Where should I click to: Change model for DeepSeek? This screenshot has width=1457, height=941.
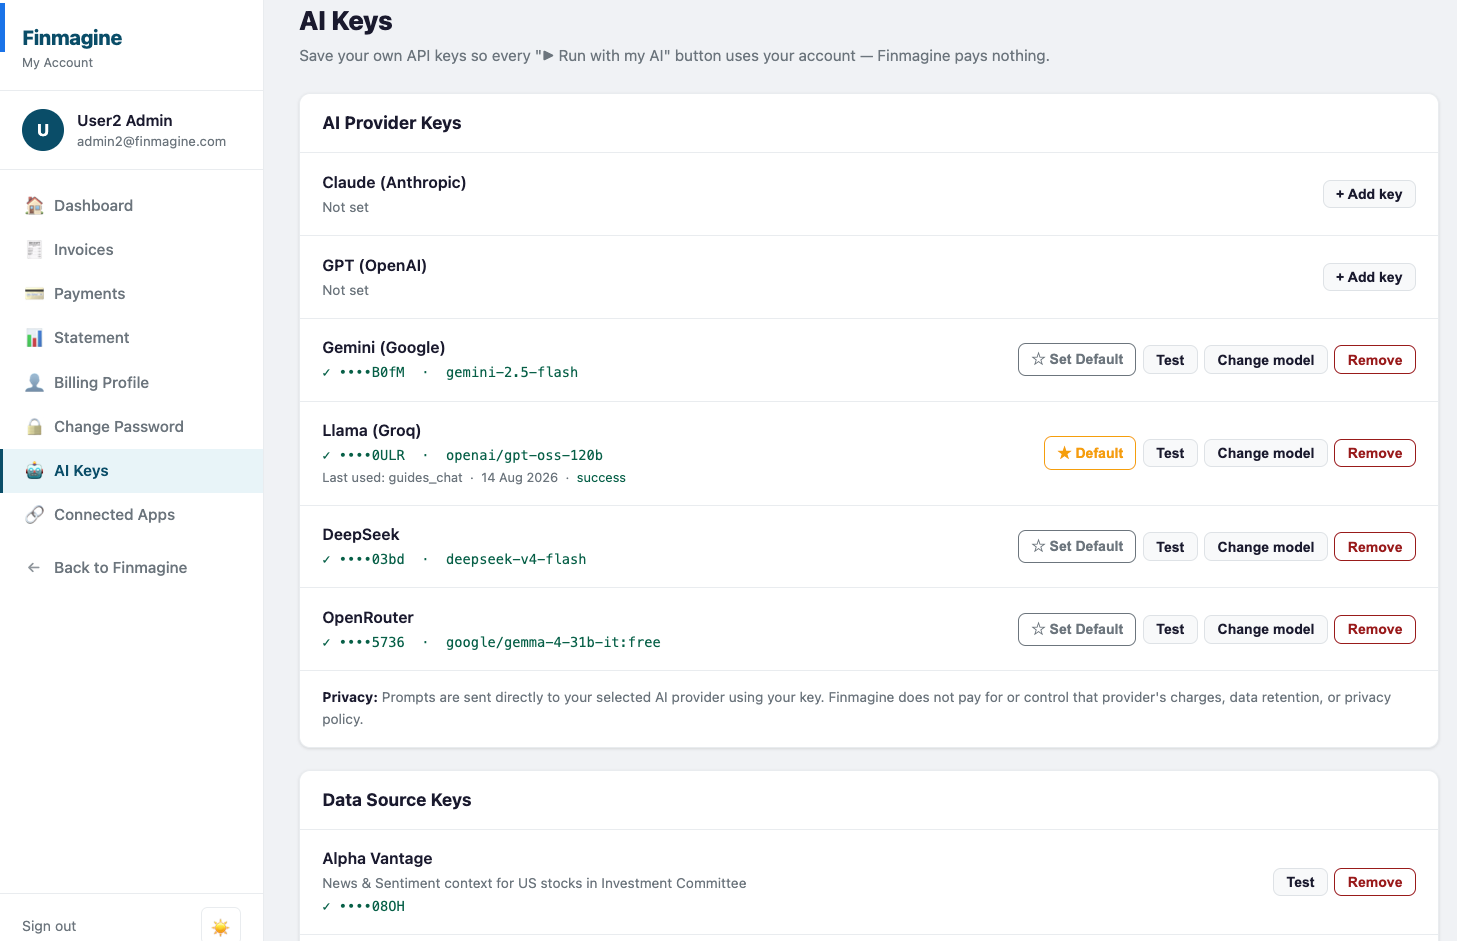point(1266,547)
